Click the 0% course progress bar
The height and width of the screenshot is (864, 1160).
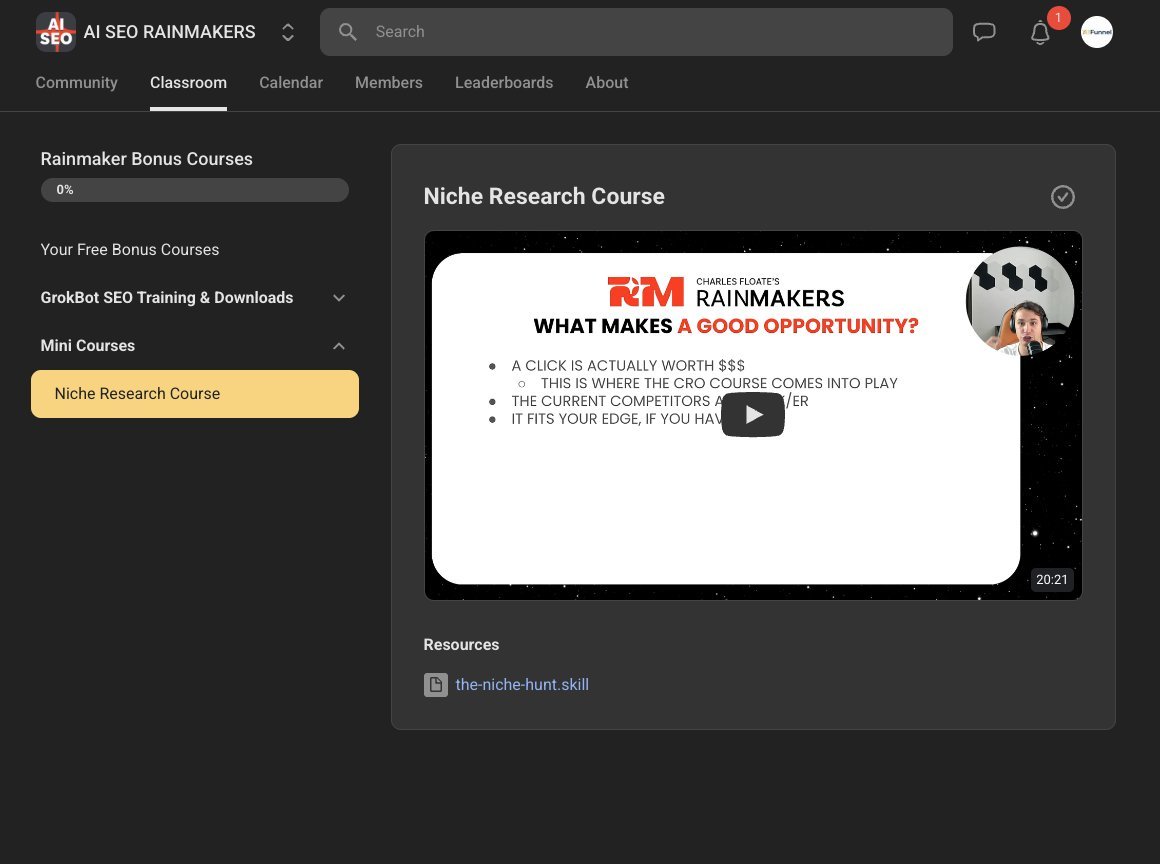coord(195,190)
